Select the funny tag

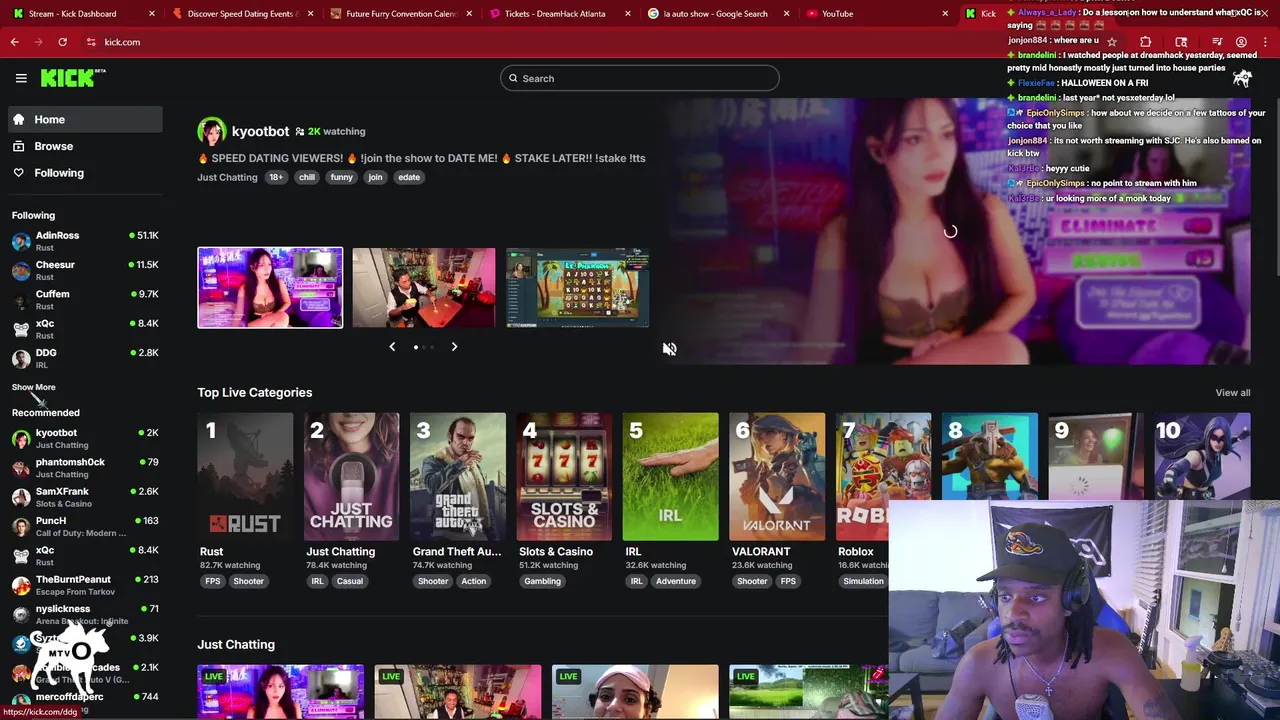click(x=341, y=177)
